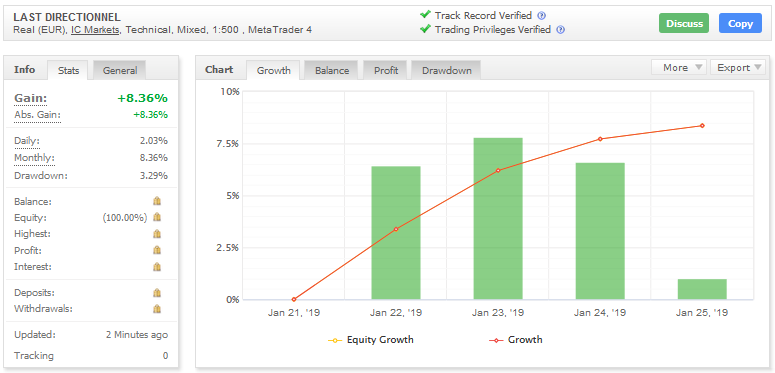Open help icon beside Track Record Verified

(541, 16)
